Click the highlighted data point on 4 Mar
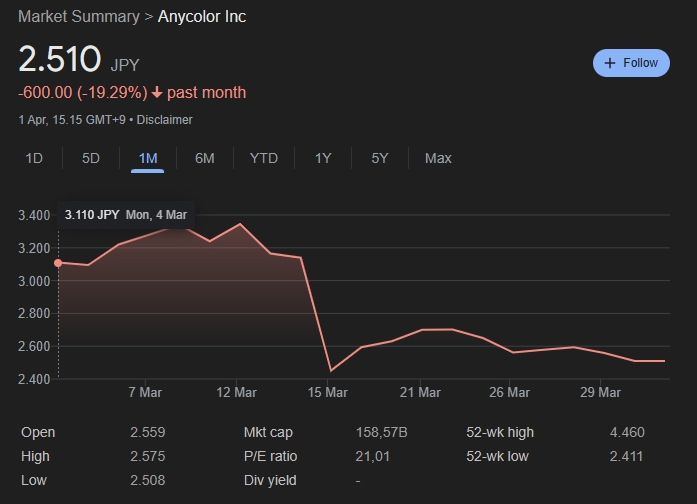This screenshot has height=504, width=697. coord(58,263)
